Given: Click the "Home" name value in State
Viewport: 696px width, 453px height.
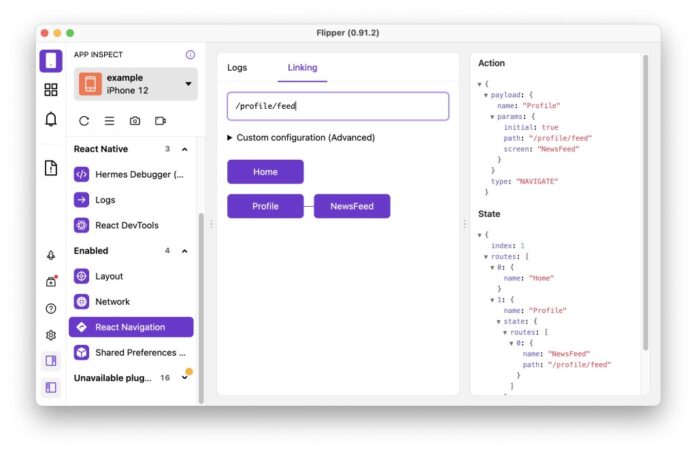Looking at the screenshot, I should (541, 278).
